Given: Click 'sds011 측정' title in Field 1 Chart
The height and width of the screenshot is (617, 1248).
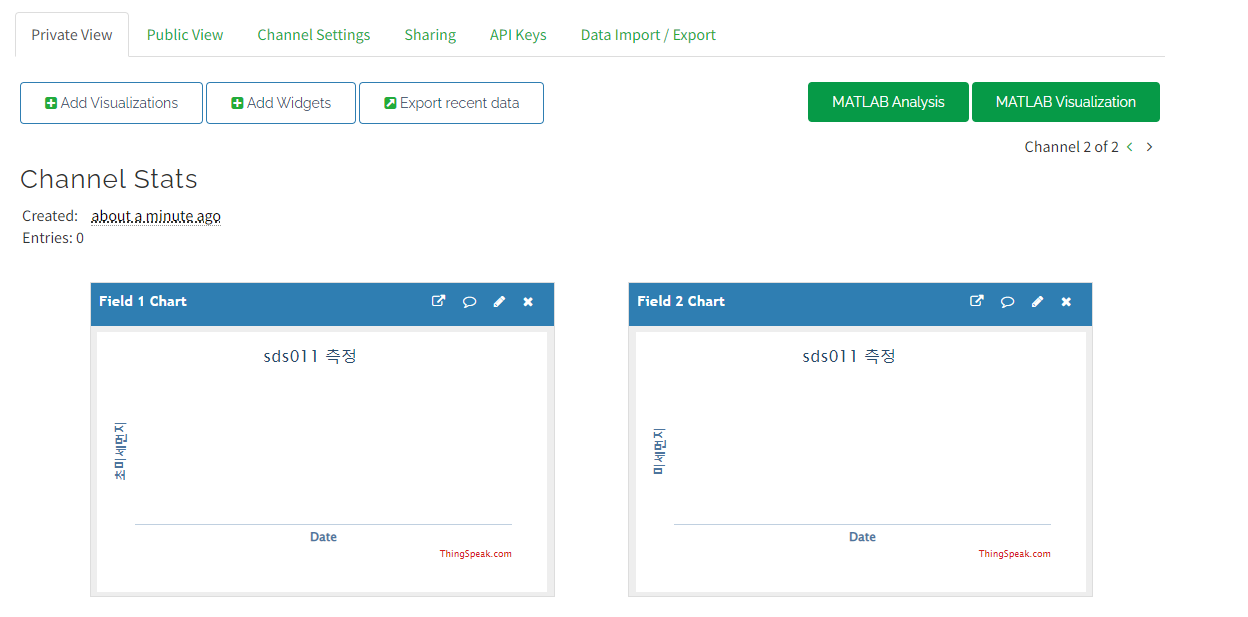Looking at the screenshot, I should point(310,356).
